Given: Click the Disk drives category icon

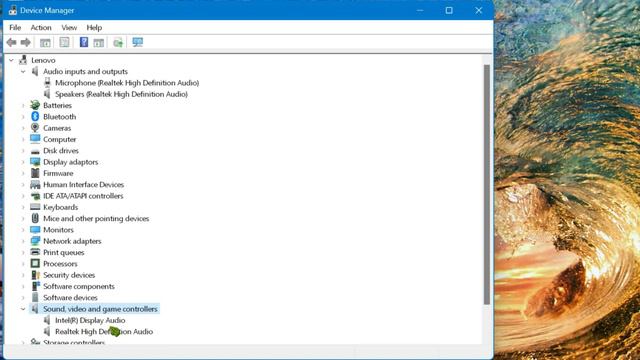Looking at the screenshot, I should [x=35, y=151].
